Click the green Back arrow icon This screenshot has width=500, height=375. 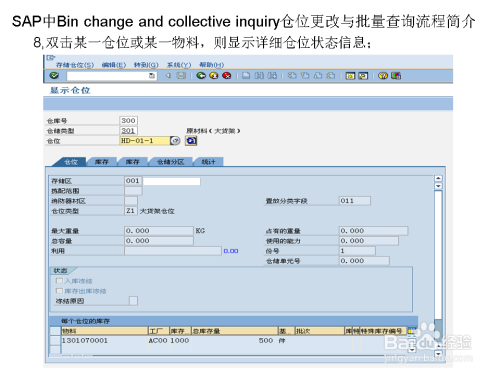[201, 76]
